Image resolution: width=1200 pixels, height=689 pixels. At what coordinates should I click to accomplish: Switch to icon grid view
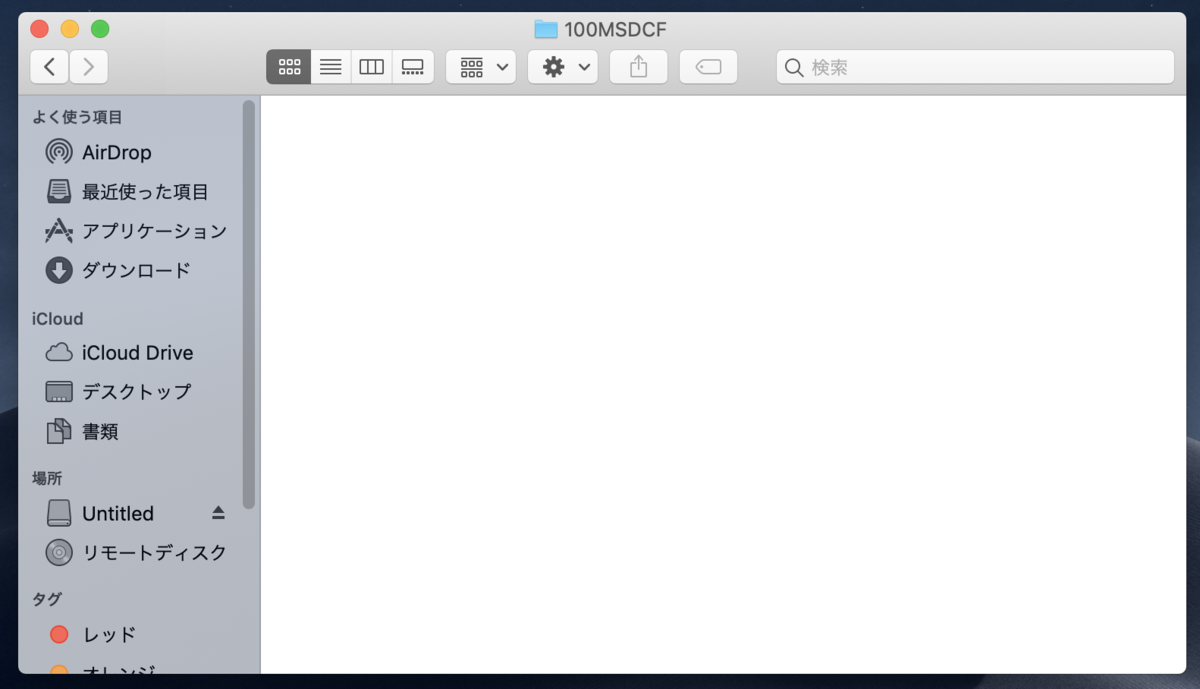(289, 67)
